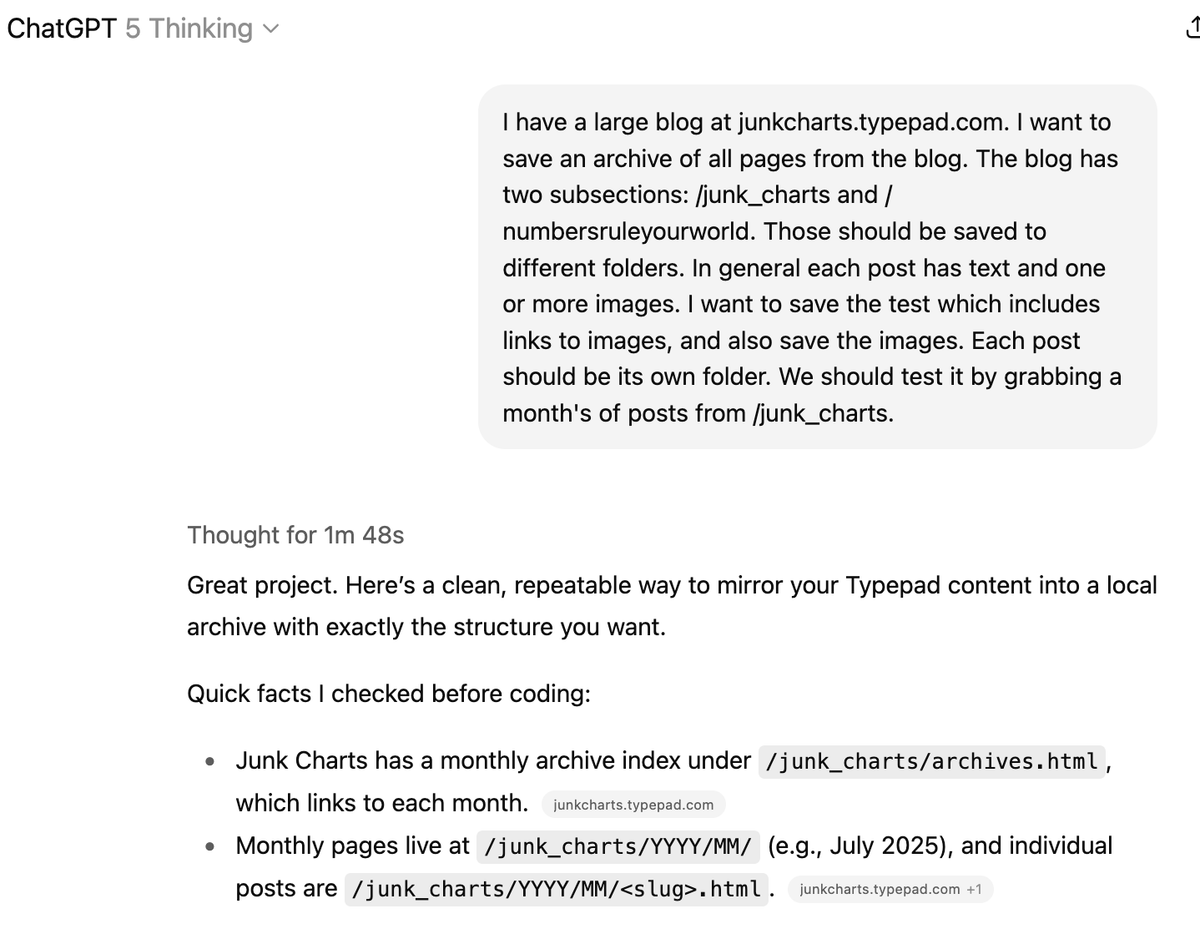This screenshot has width=1200, height=945.
Task: Open the junkcharts.typepad.com citation chip
Action: 632,804
